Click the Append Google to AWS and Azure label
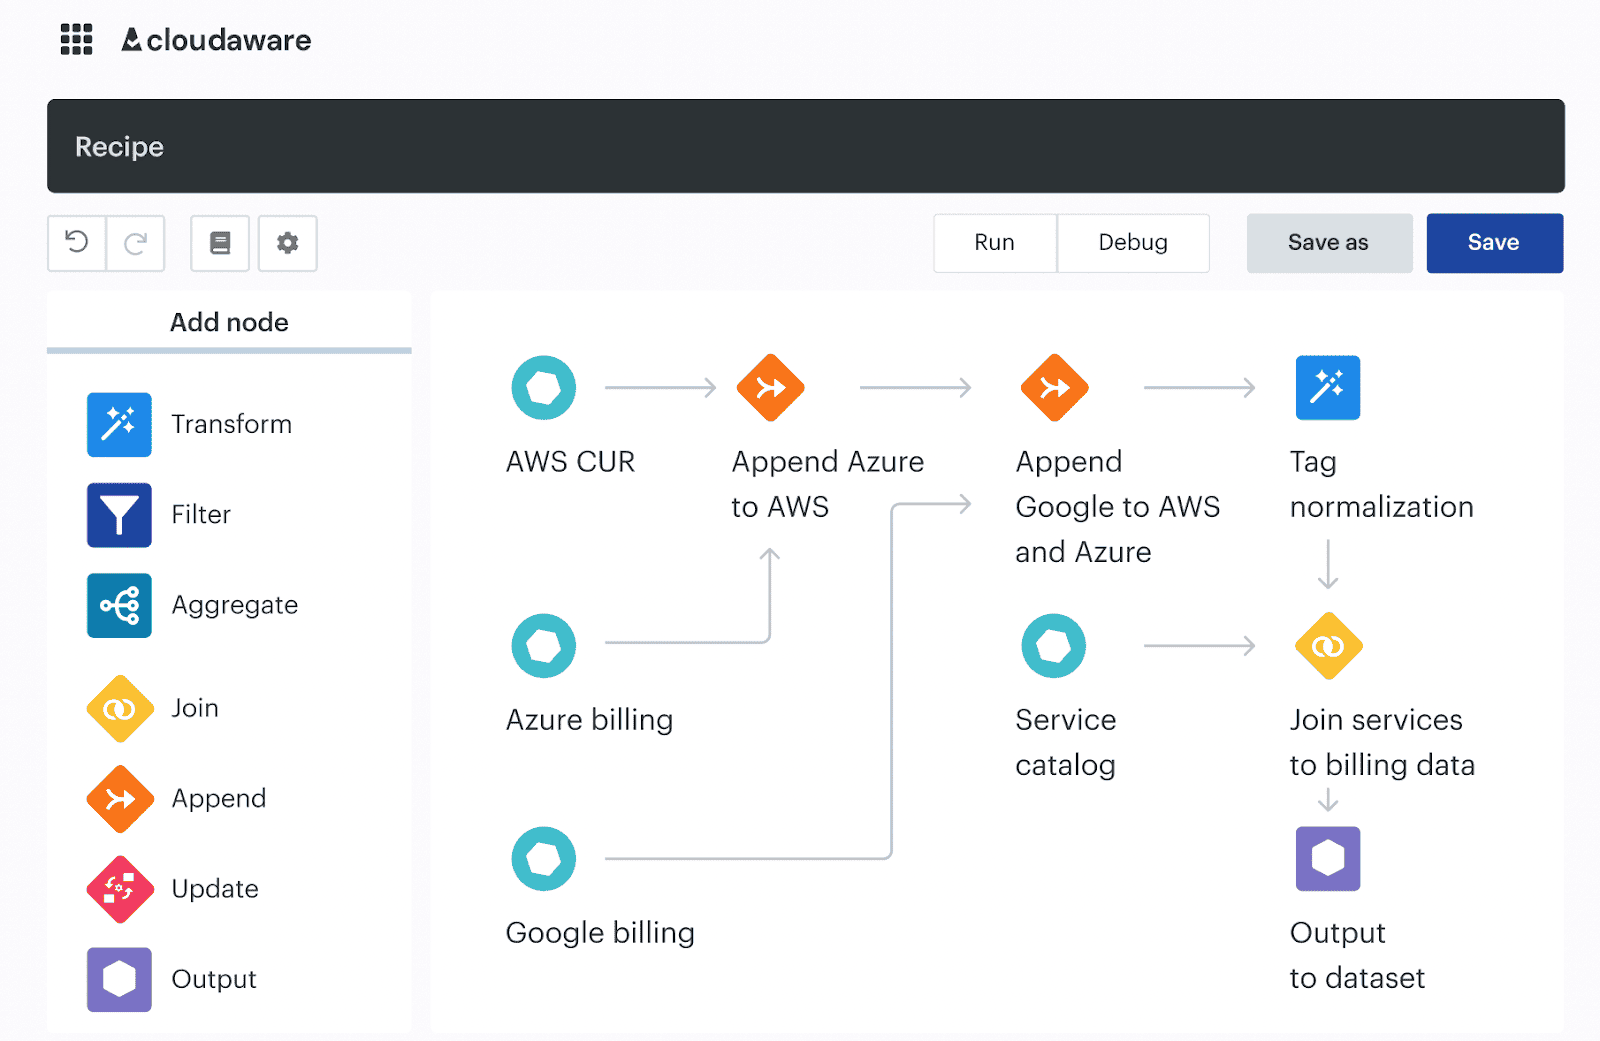The image size is (1600, 1041). [1118, 507]
